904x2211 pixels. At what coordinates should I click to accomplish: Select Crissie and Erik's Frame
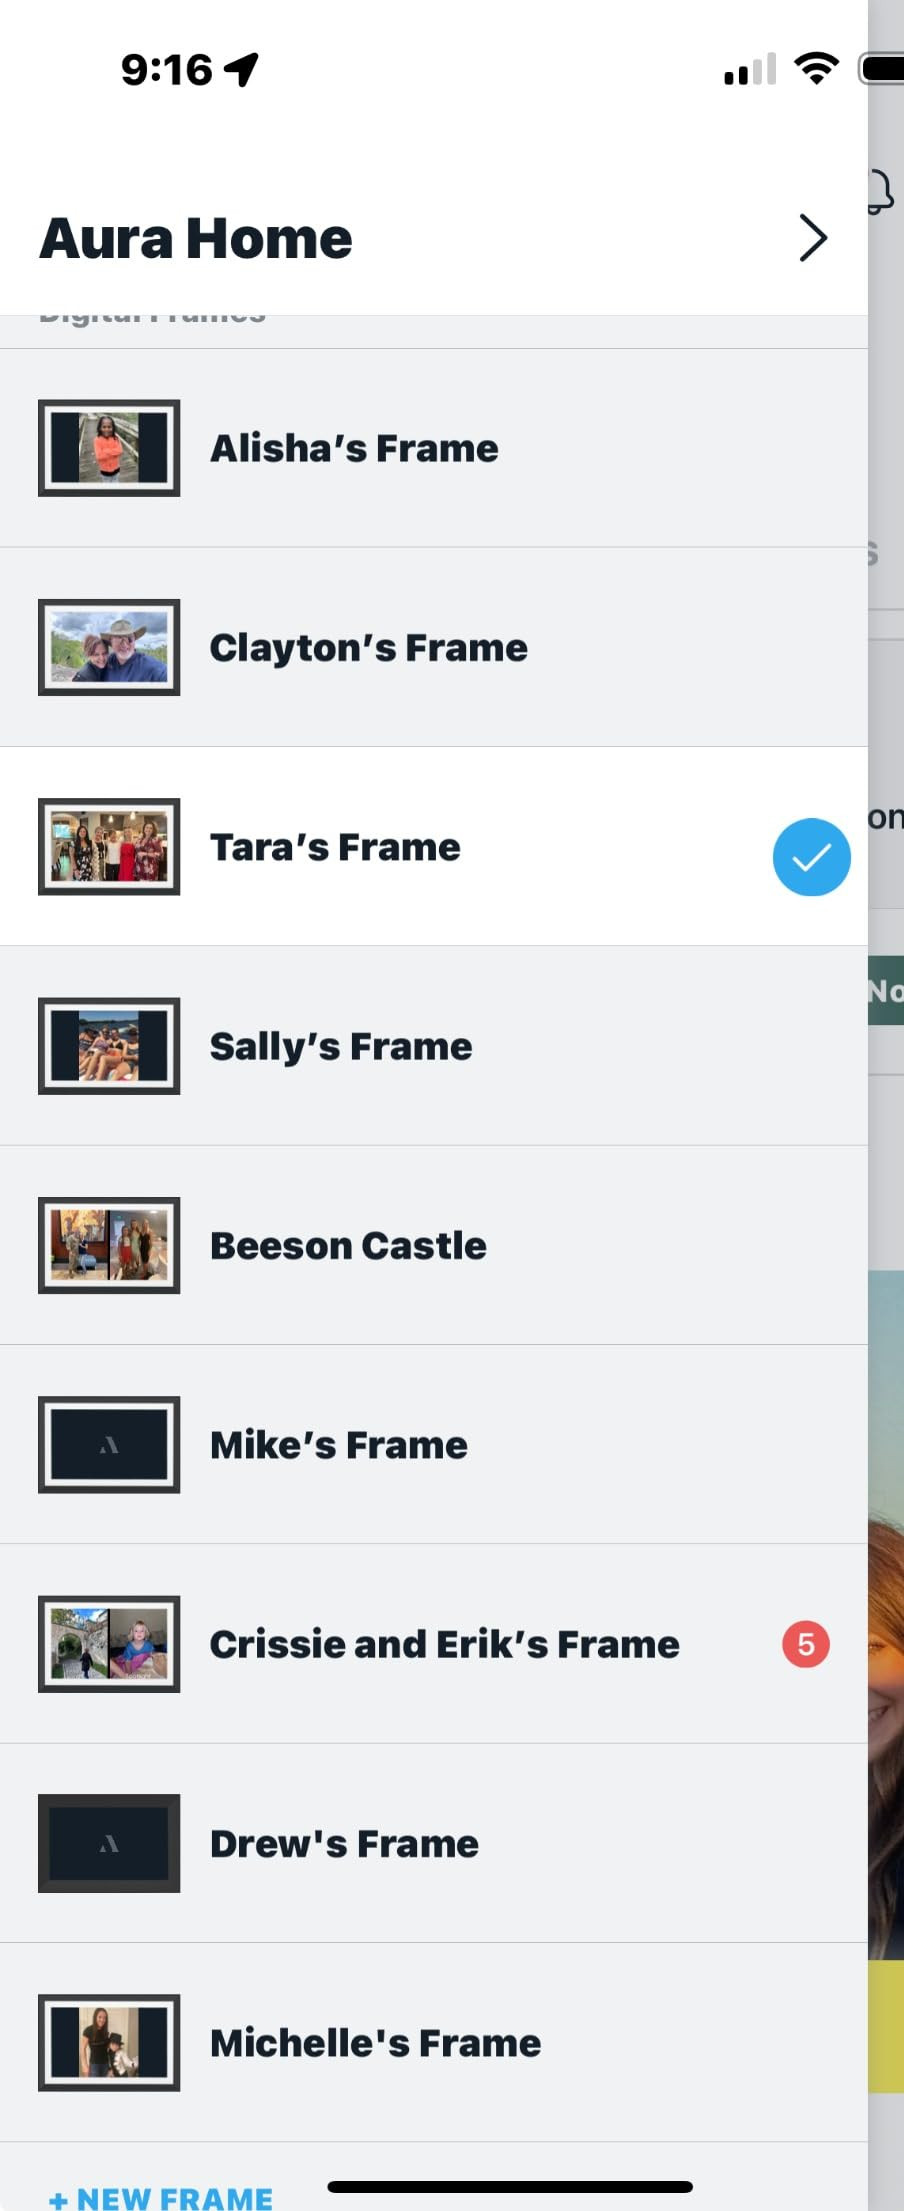click(444, 1644)
